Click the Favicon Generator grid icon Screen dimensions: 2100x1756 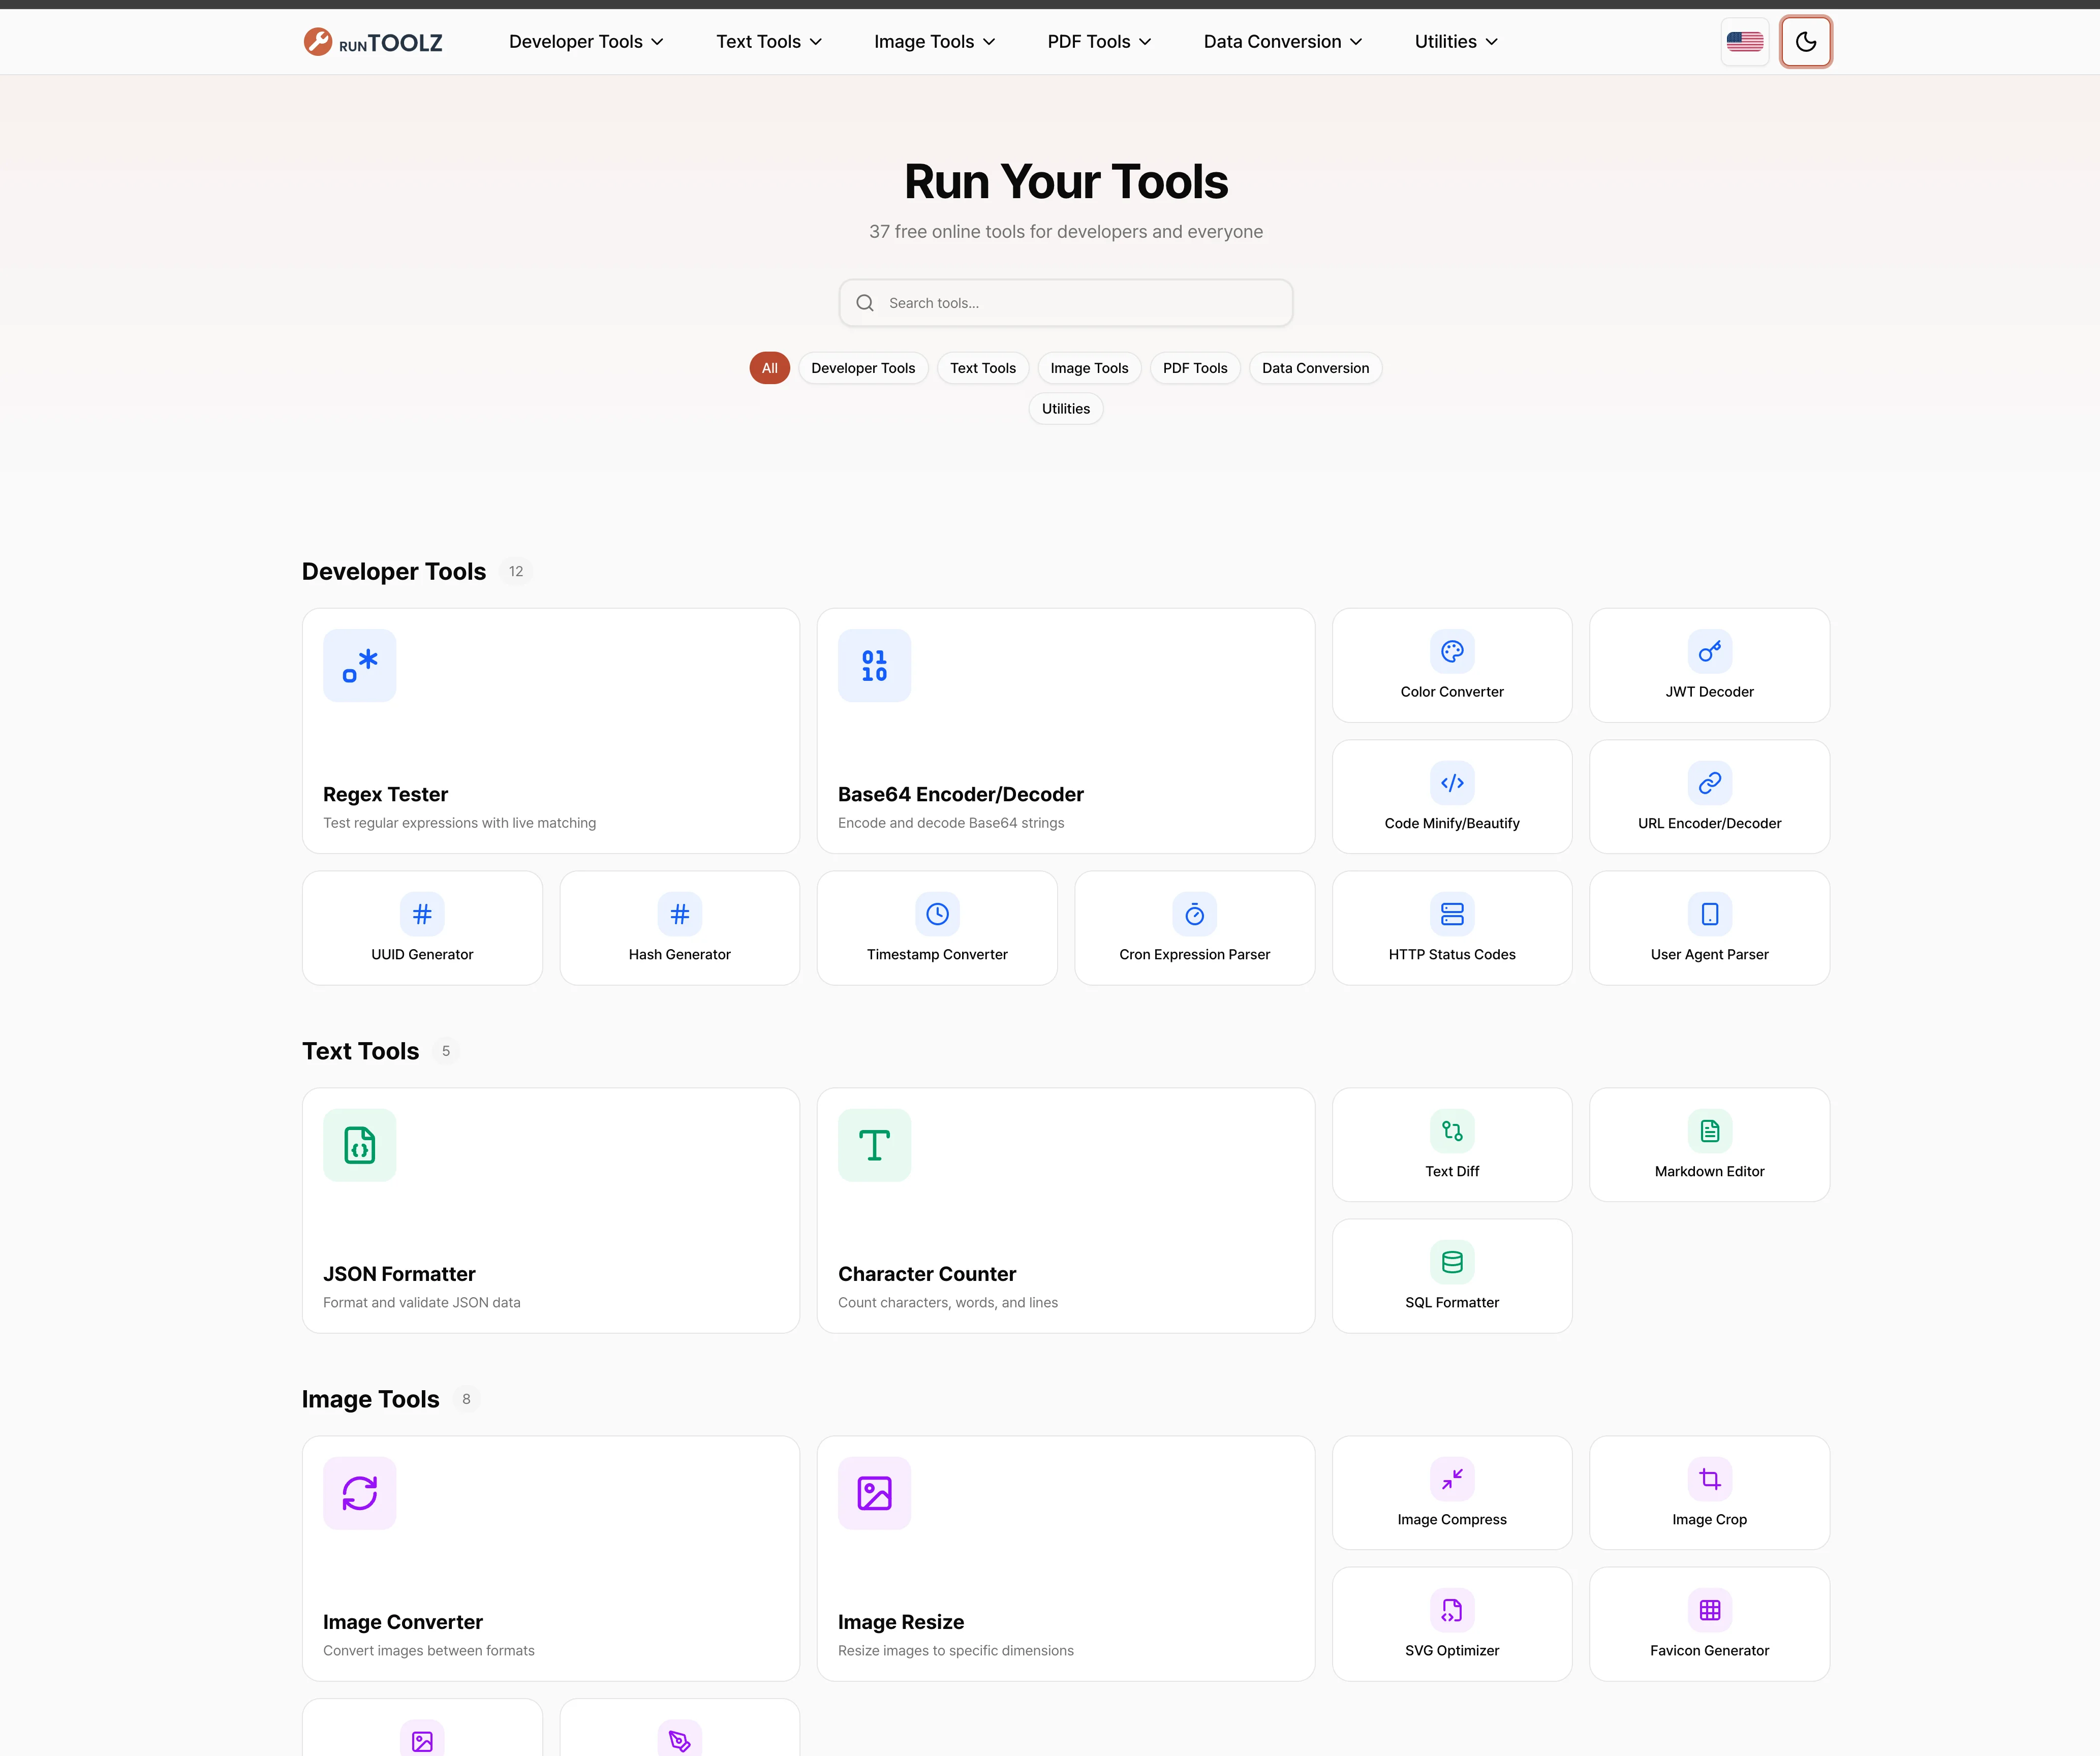coord(1709,1610)
